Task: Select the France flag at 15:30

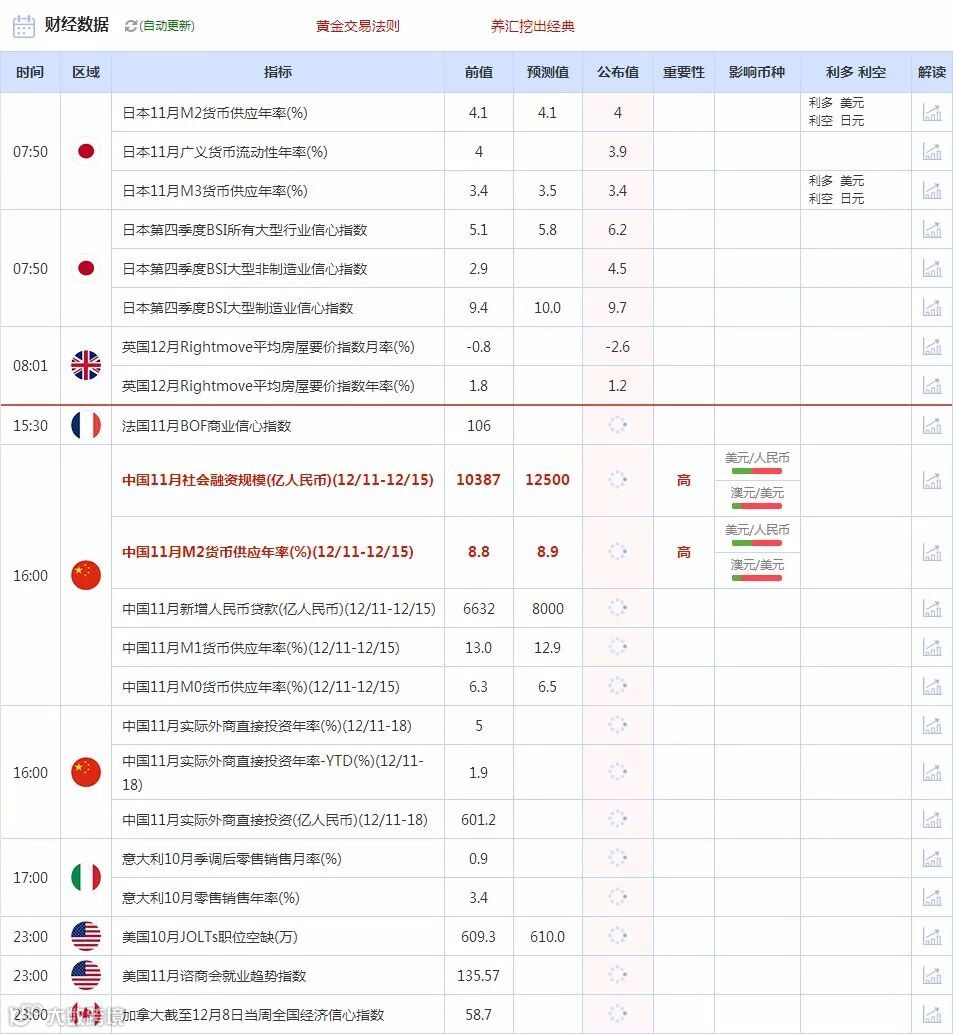Action: coord(86,425)
